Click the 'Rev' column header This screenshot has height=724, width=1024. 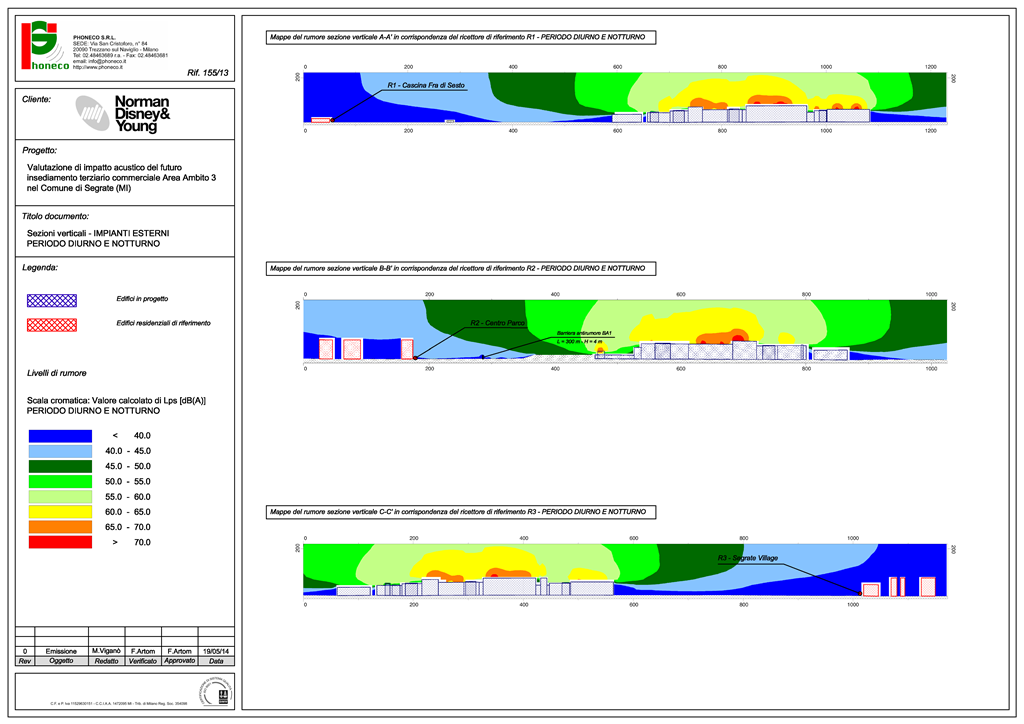click(25, 661)
